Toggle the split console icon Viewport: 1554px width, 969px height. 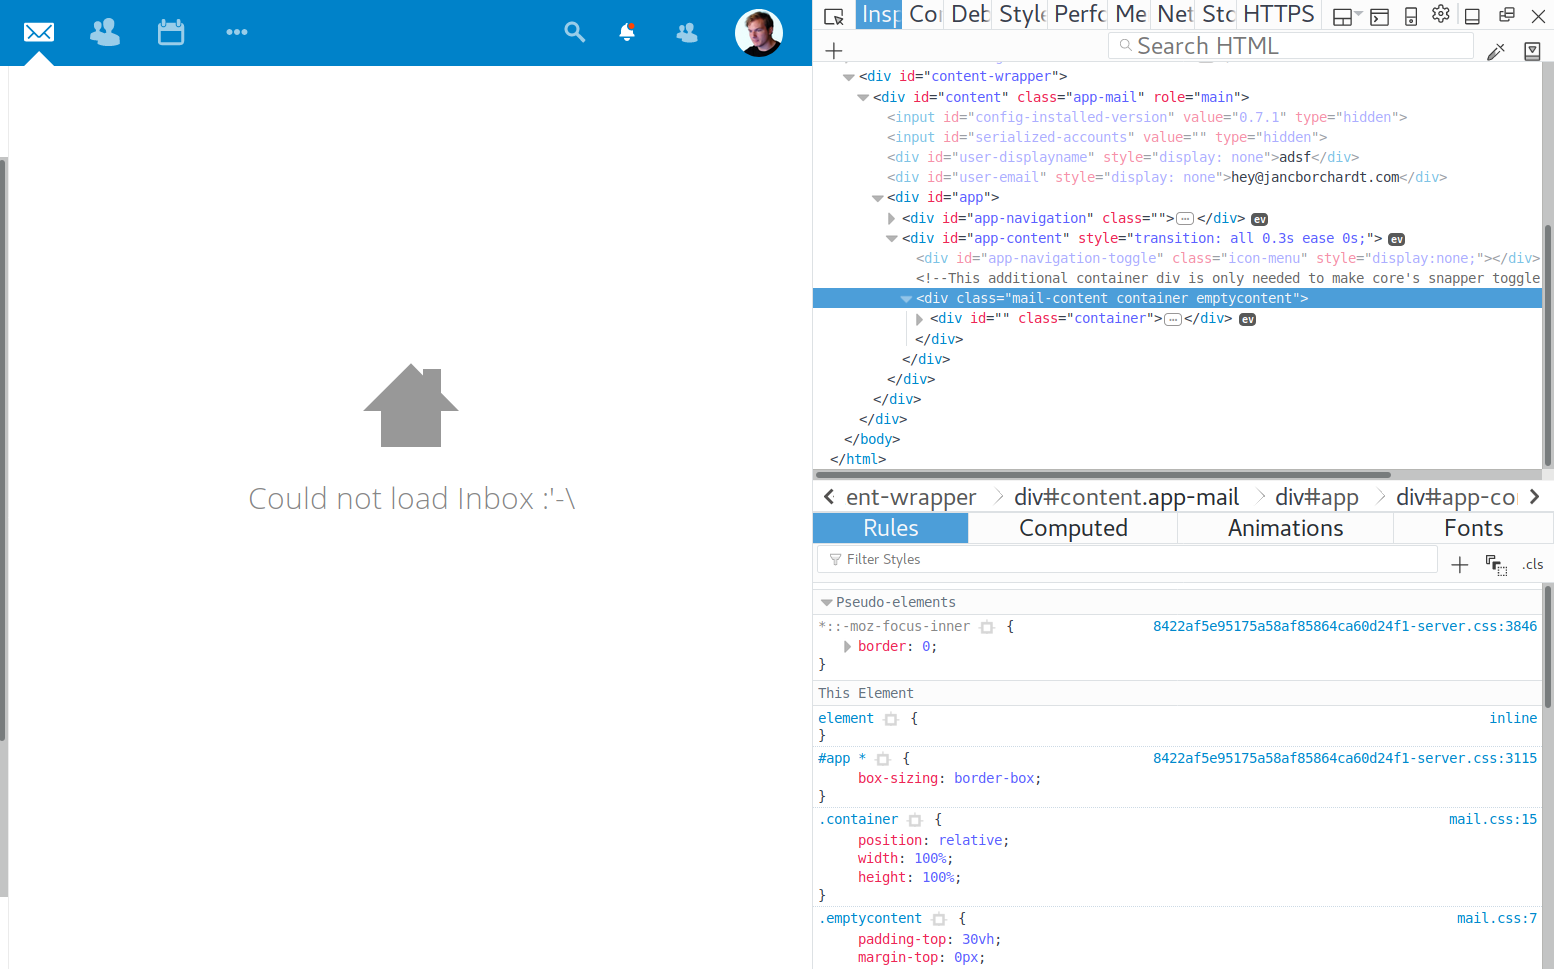click(x=1379, y=16)
